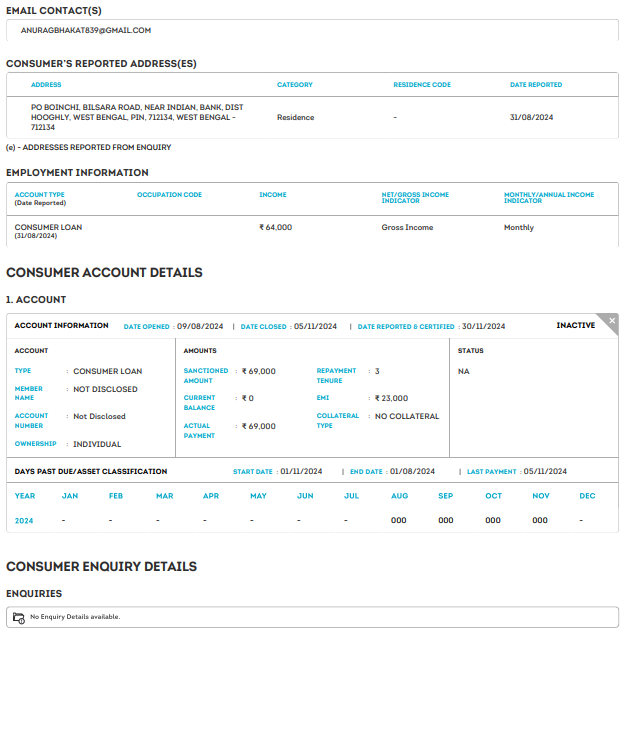This screenshot has height=738, width=627.
Task: Click the EMI value ₹ 23,000
Action: 391,398
